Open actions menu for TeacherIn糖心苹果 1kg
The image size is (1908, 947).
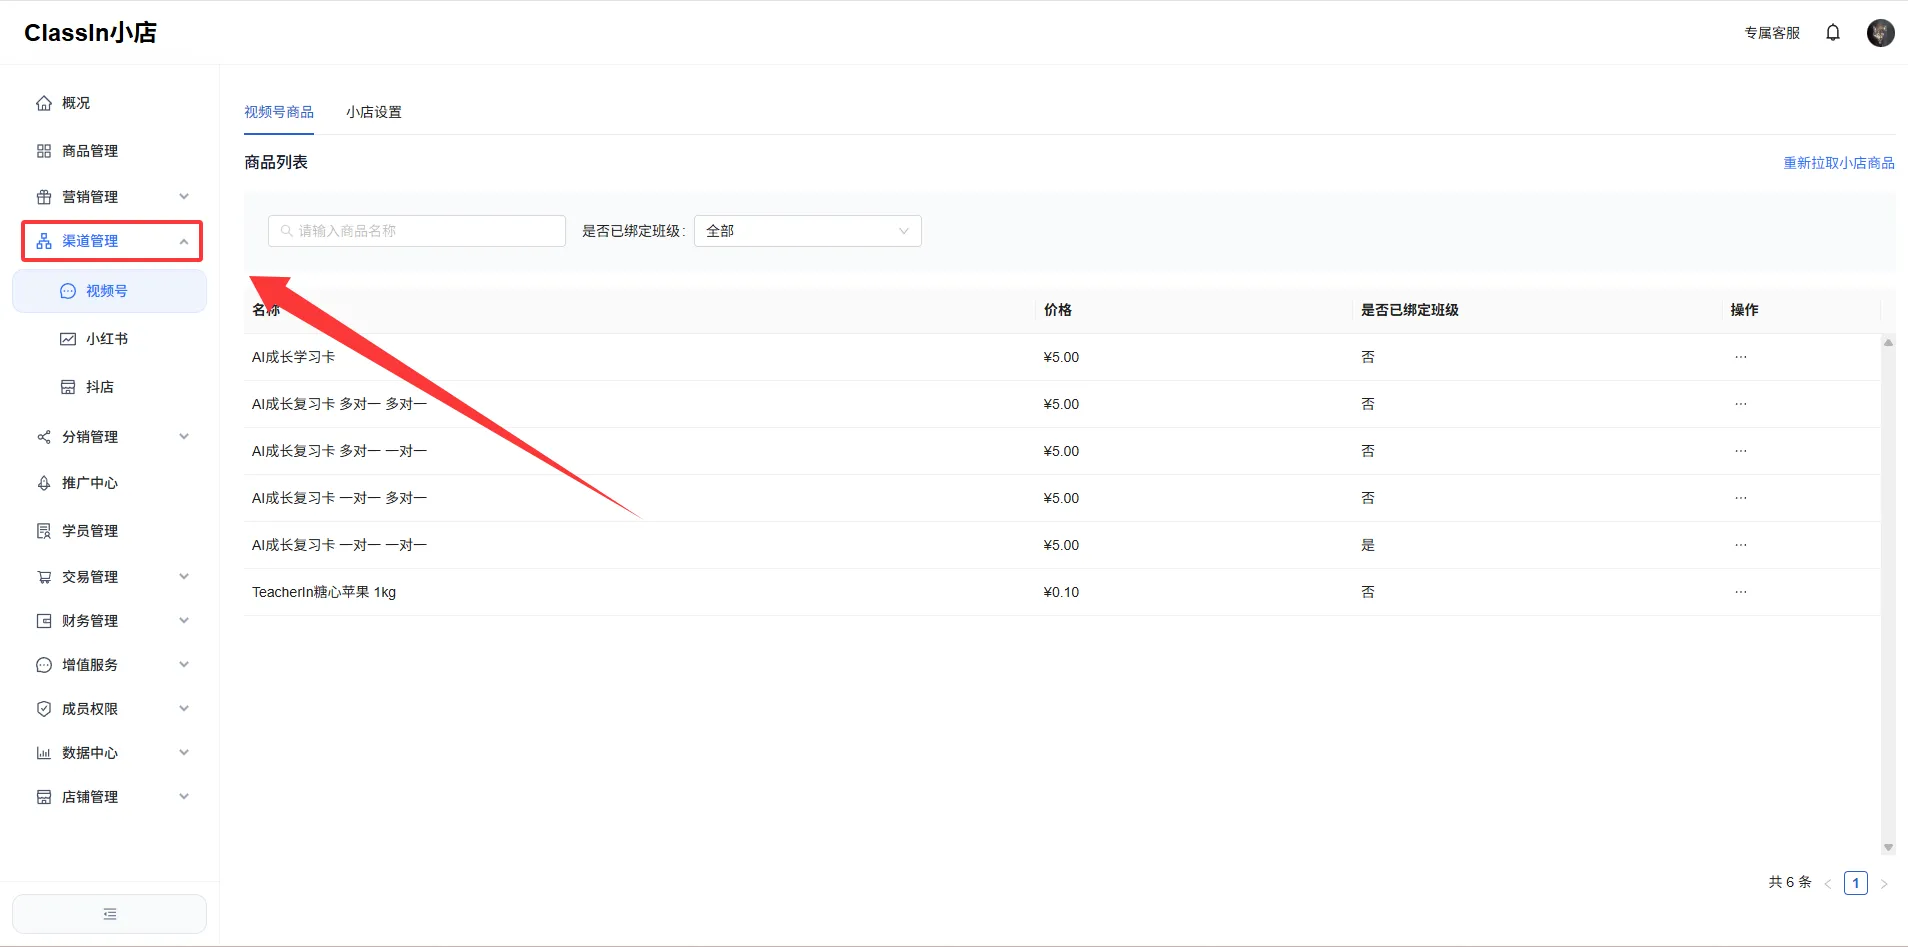[1741, 592]
